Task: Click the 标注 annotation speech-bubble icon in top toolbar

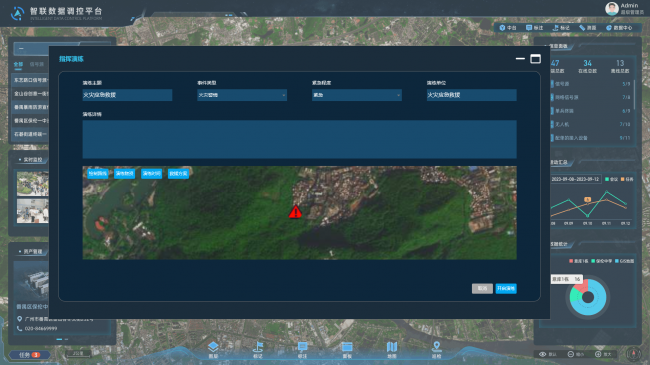Action: click(x=529, y=28)
